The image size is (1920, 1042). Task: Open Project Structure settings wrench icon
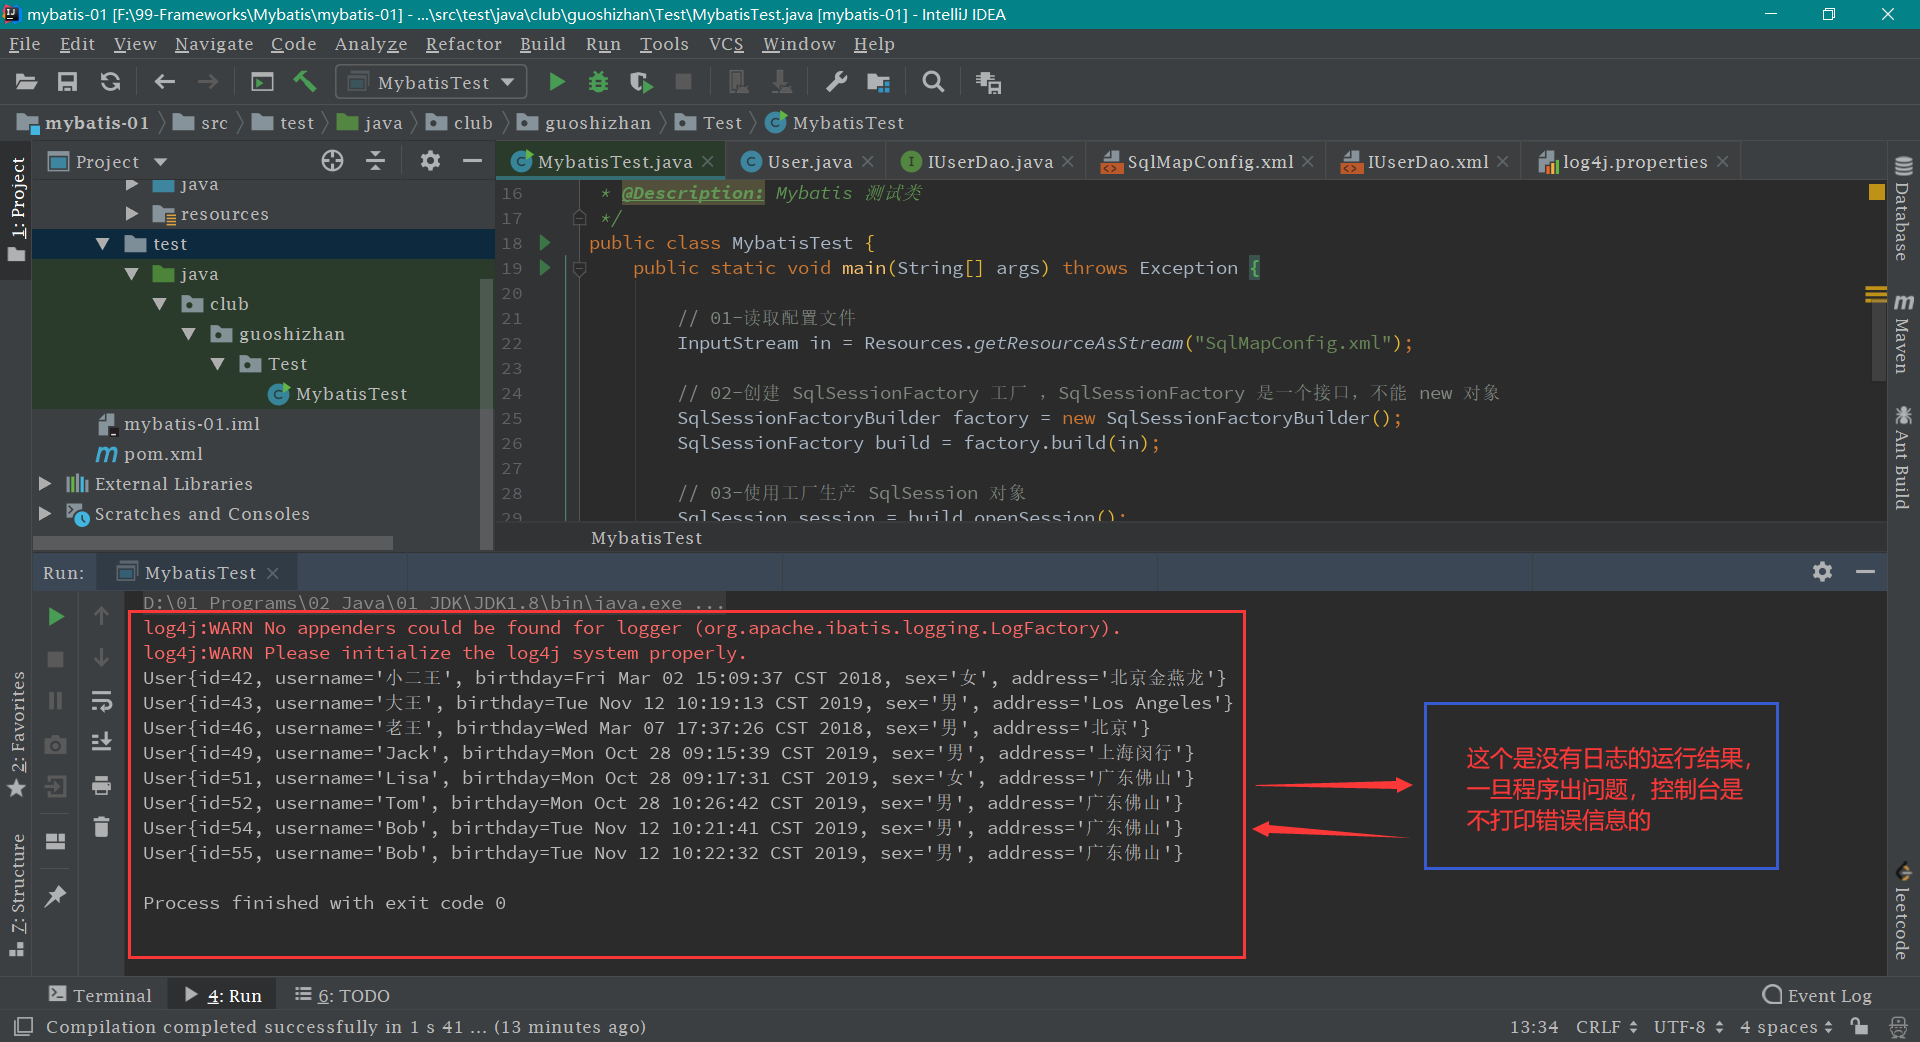(x=836, y=82)
